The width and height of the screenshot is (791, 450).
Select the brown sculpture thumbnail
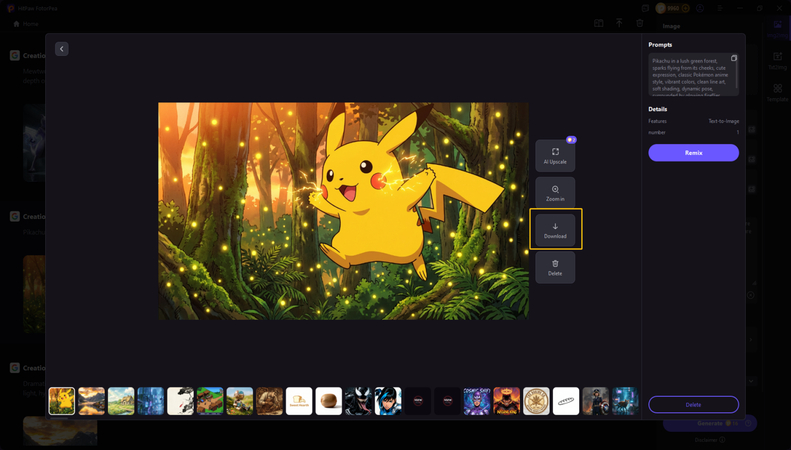pos(269,401)
